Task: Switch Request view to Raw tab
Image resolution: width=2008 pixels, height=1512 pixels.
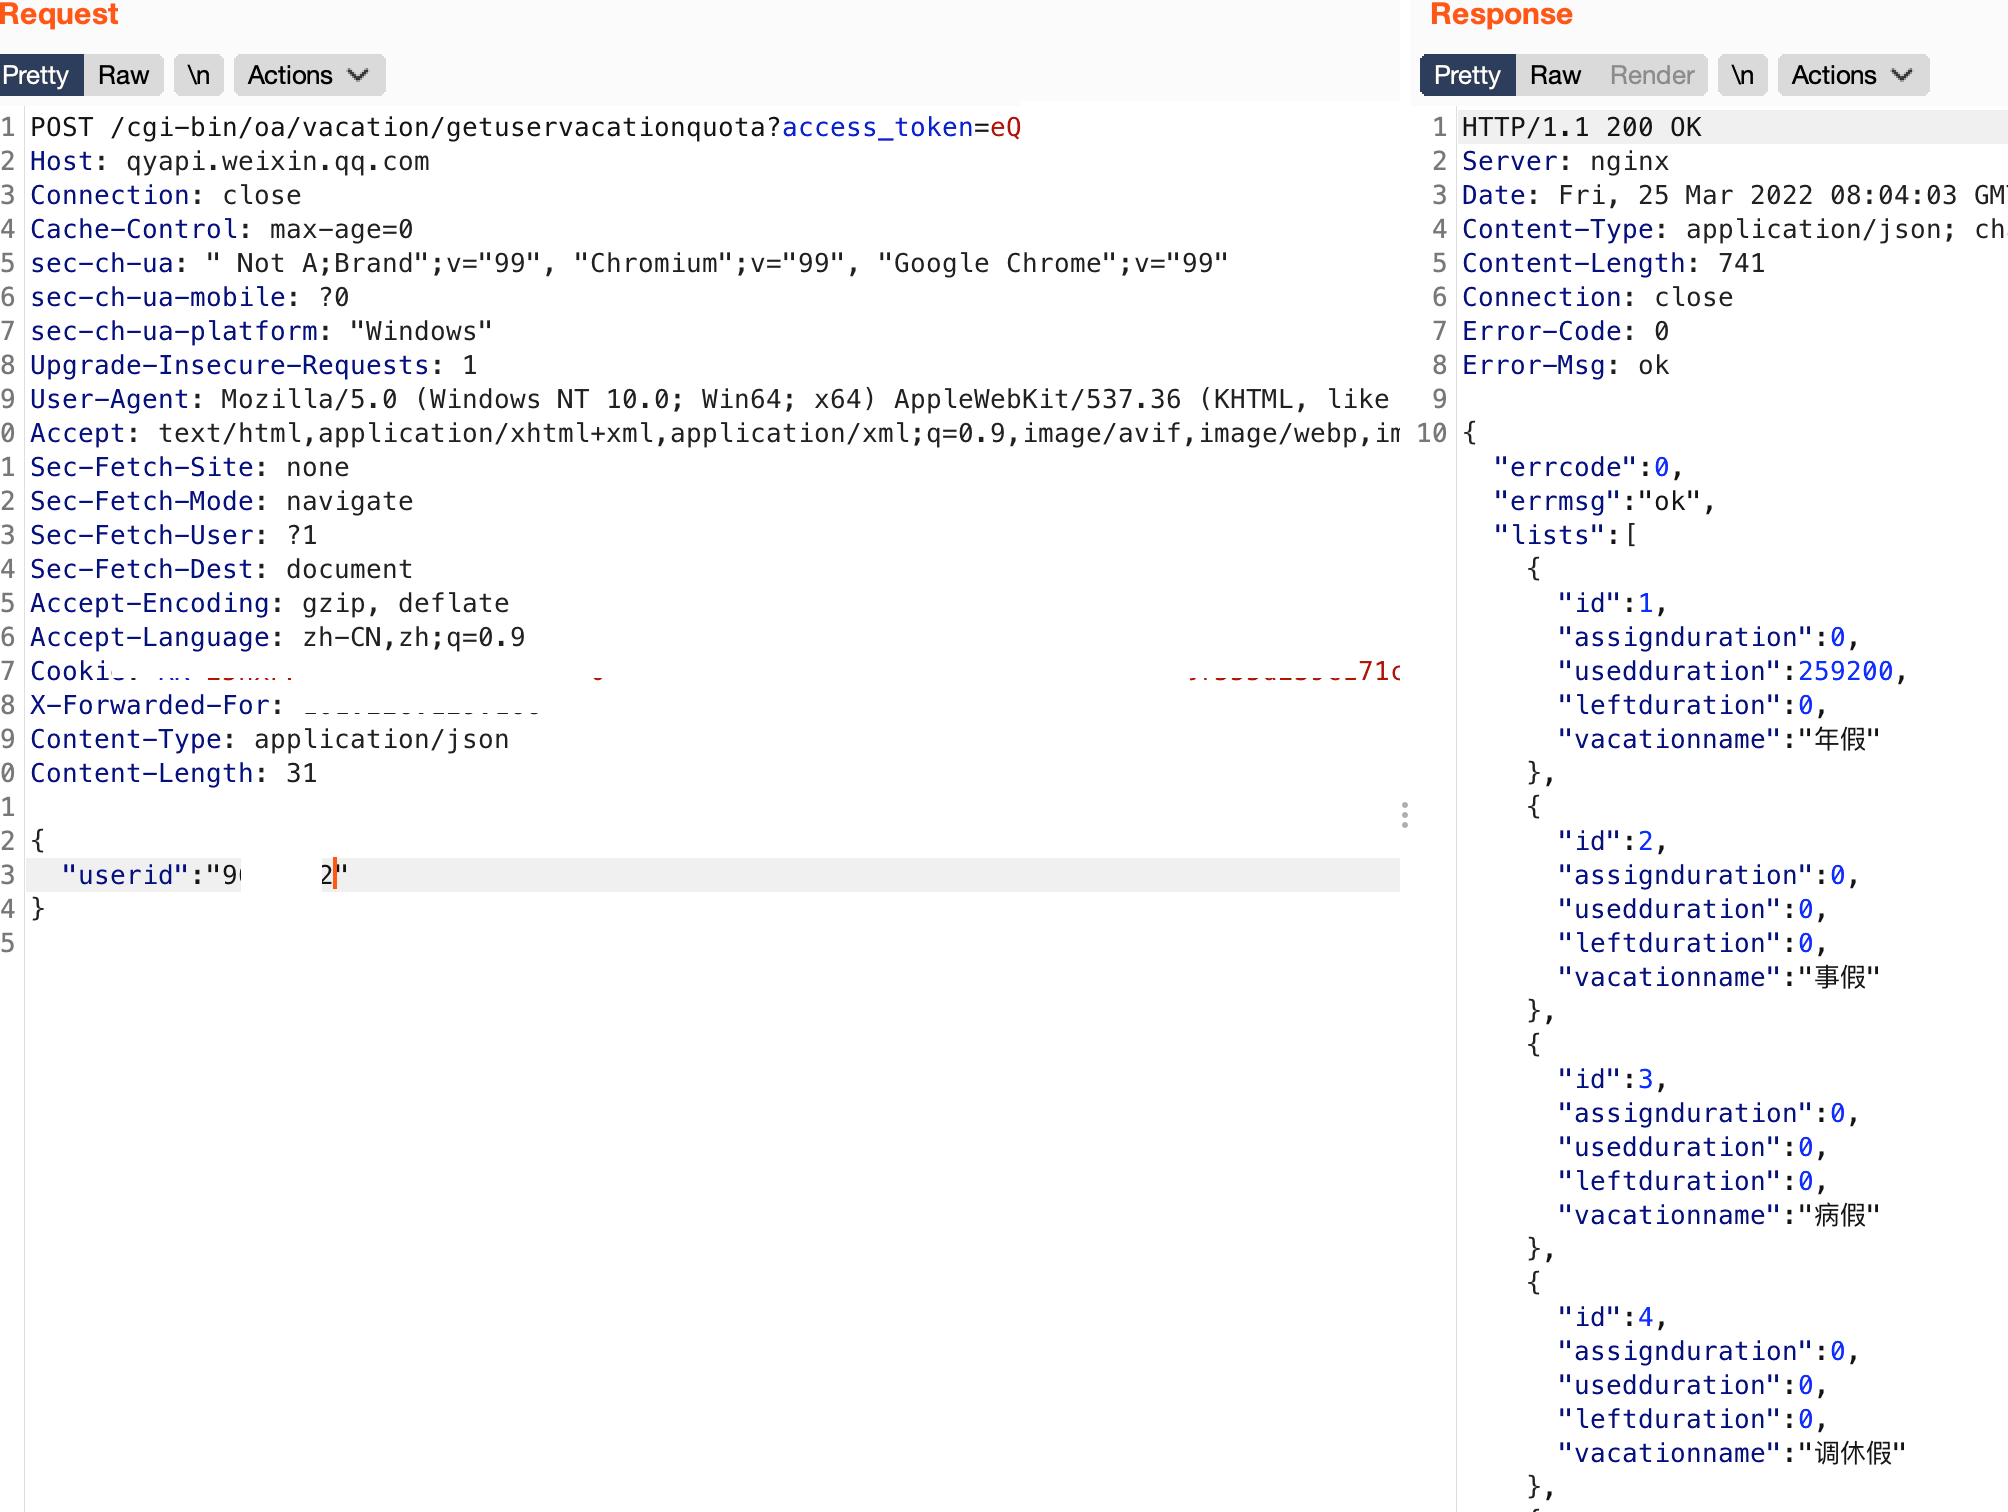Action: pos(123,75)
